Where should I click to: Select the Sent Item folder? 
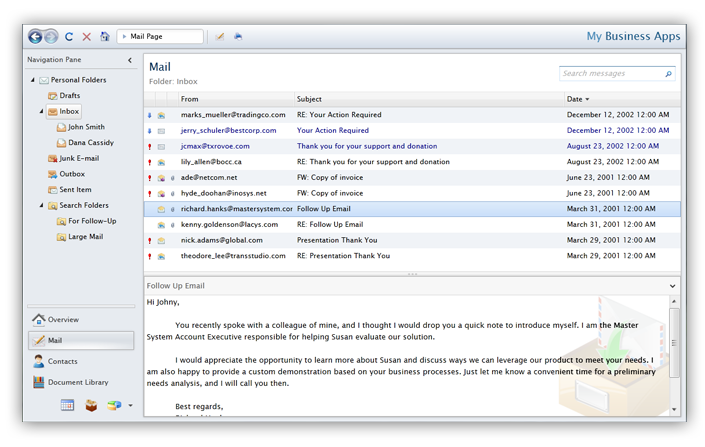click(70, 190)
